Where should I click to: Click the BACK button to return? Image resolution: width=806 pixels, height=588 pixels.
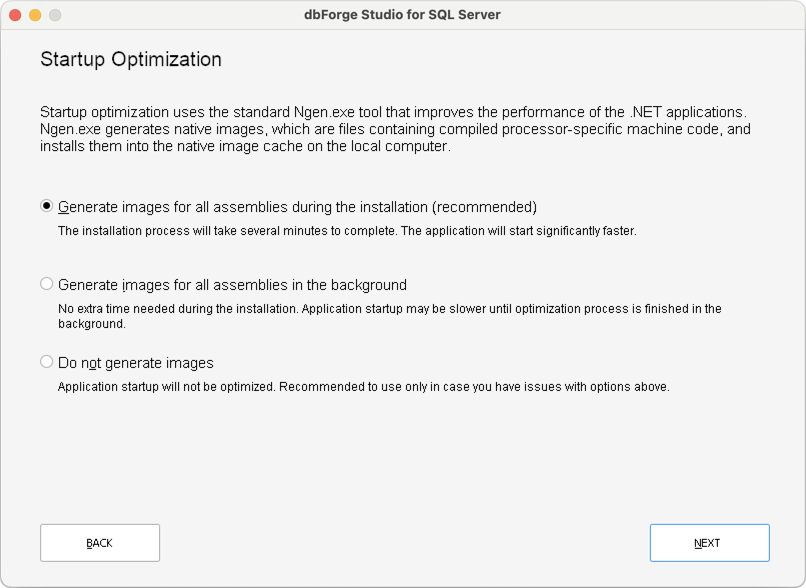99,542
